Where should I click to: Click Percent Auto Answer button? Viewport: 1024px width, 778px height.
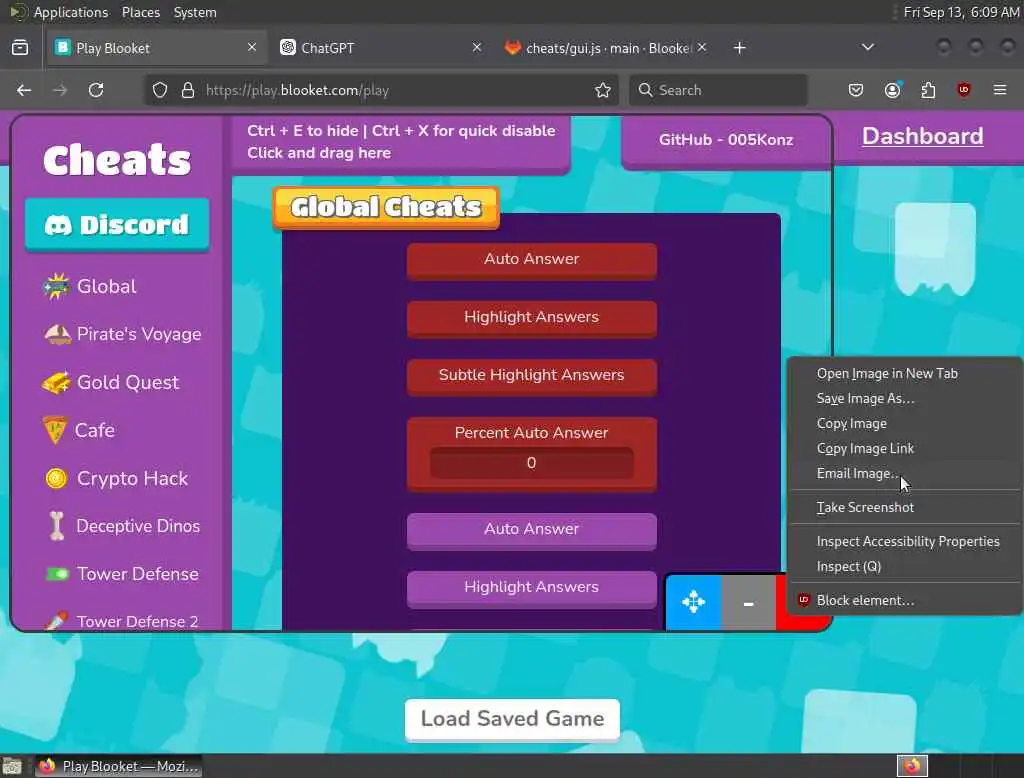point(531,432)
